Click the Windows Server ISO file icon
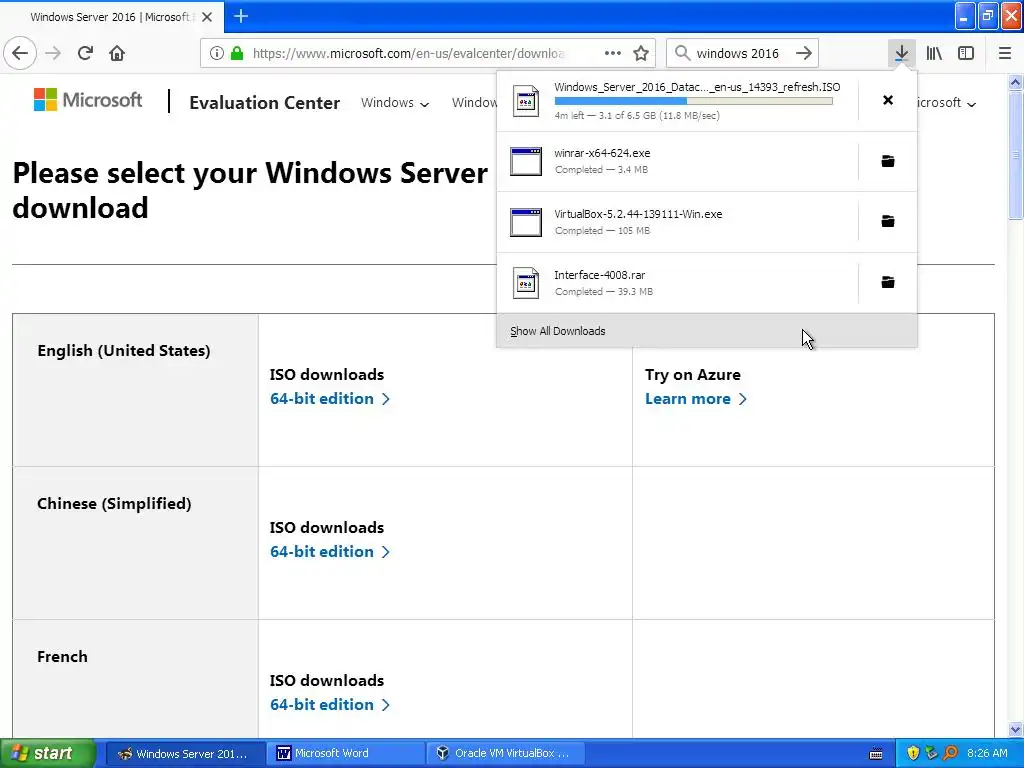The image size is (1024, 768). click(x=526, y=101)
